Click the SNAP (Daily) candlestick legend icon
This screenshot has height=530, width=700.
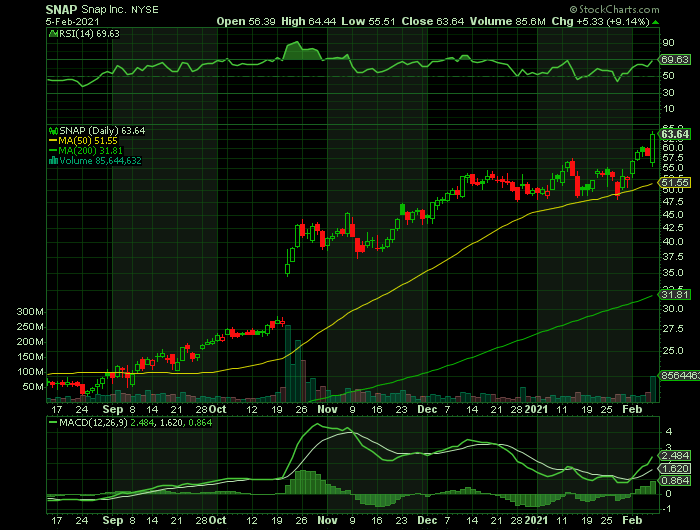53,131
